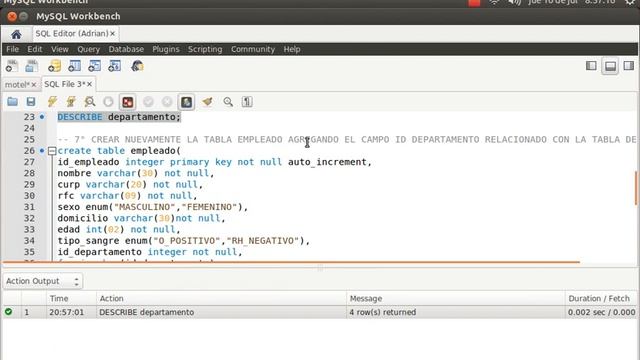Create a new stored routine icon
The image size is (640, 360).
click(115, 66)
